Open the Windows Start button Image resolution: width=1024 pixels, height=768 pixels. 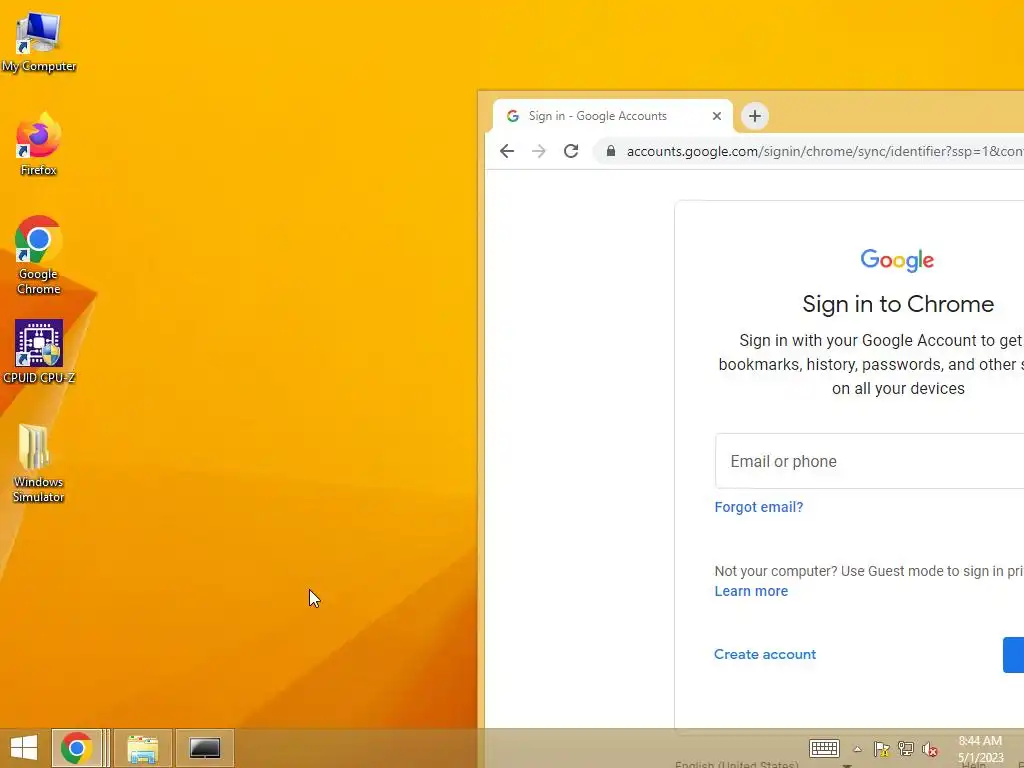pyautogui.click(x=24, y=748)
